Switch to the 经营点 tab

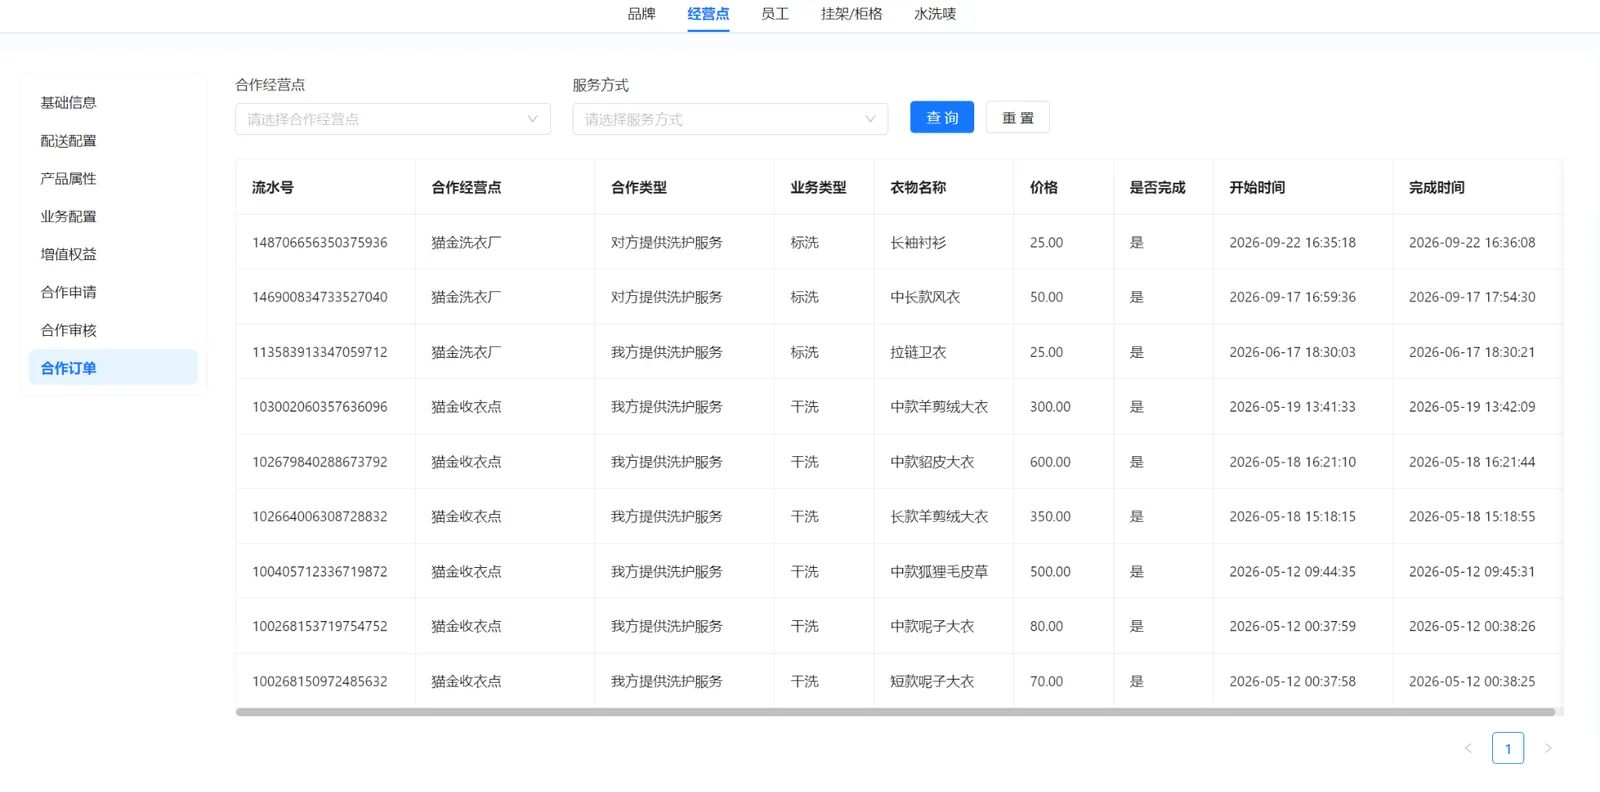(708, 14)
